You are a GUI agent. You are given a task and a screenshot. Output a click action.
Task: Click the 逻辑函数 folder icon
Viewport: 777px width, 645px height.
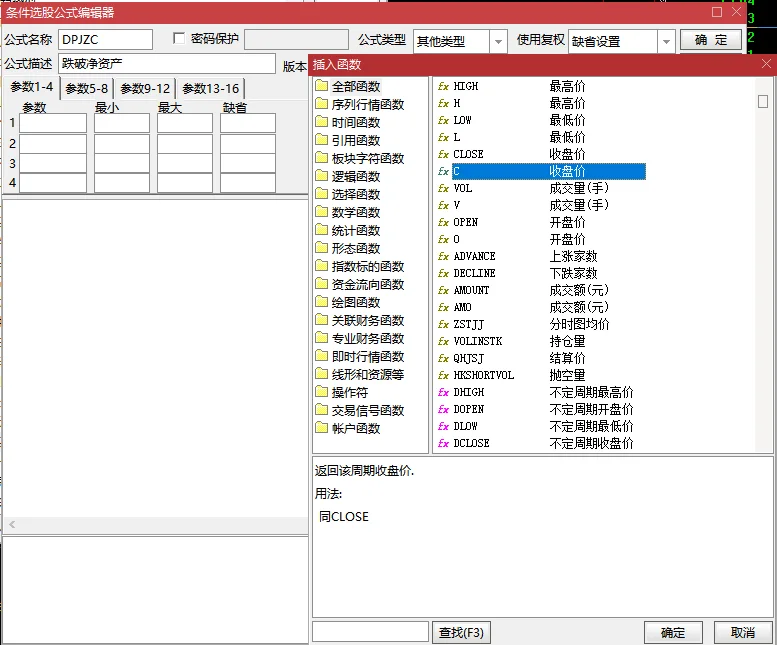pyautogui.click(x=322, y=176)
